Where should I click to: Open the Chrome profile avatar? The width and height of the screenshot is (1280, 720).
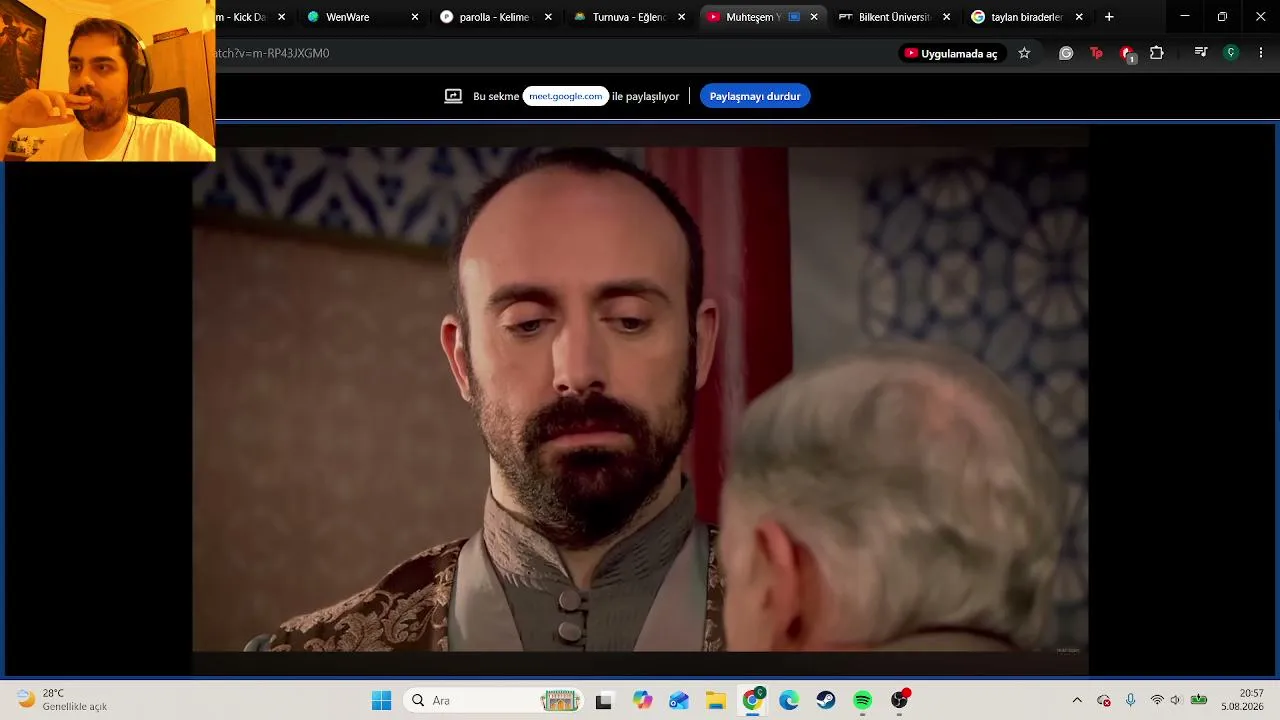coord(1231,53)
